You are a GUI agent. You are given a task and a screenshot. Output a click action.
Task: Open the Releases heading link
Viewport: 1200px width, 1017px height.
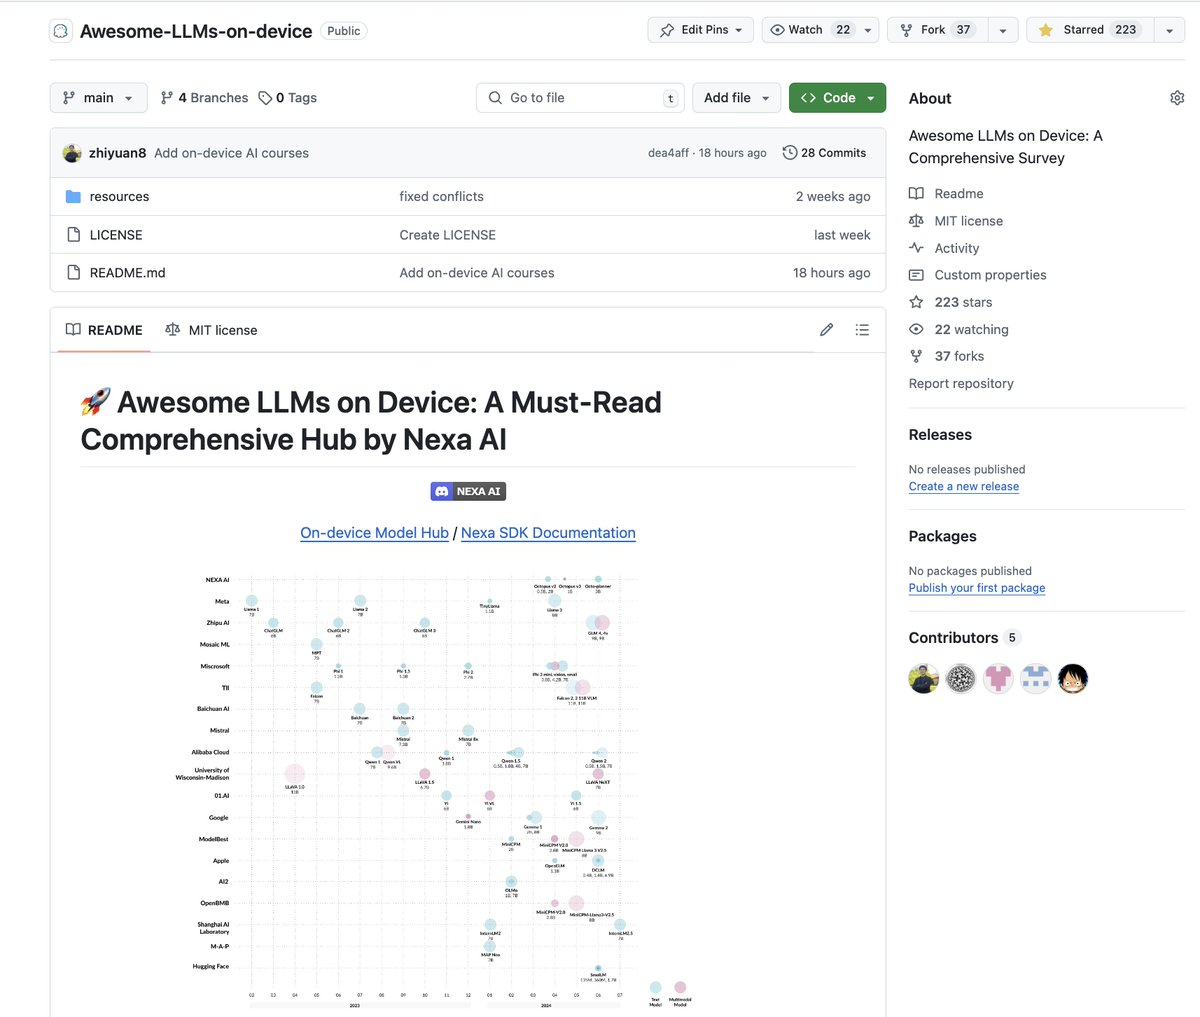click(x=940, y=435)
